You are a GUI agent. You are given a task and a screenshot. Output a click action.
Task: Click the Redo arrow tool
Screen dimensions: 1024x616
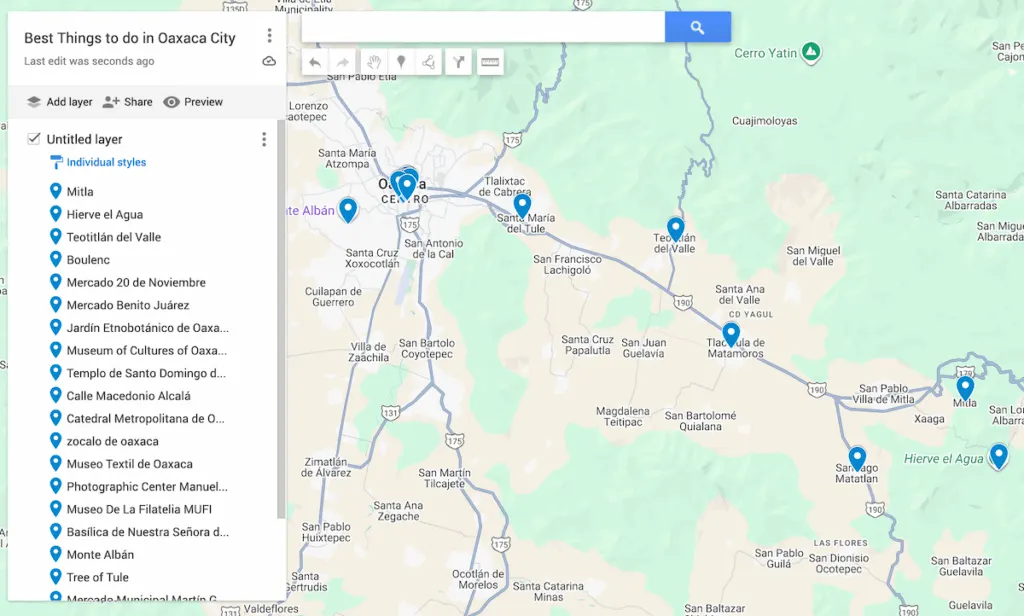(343, 62)
